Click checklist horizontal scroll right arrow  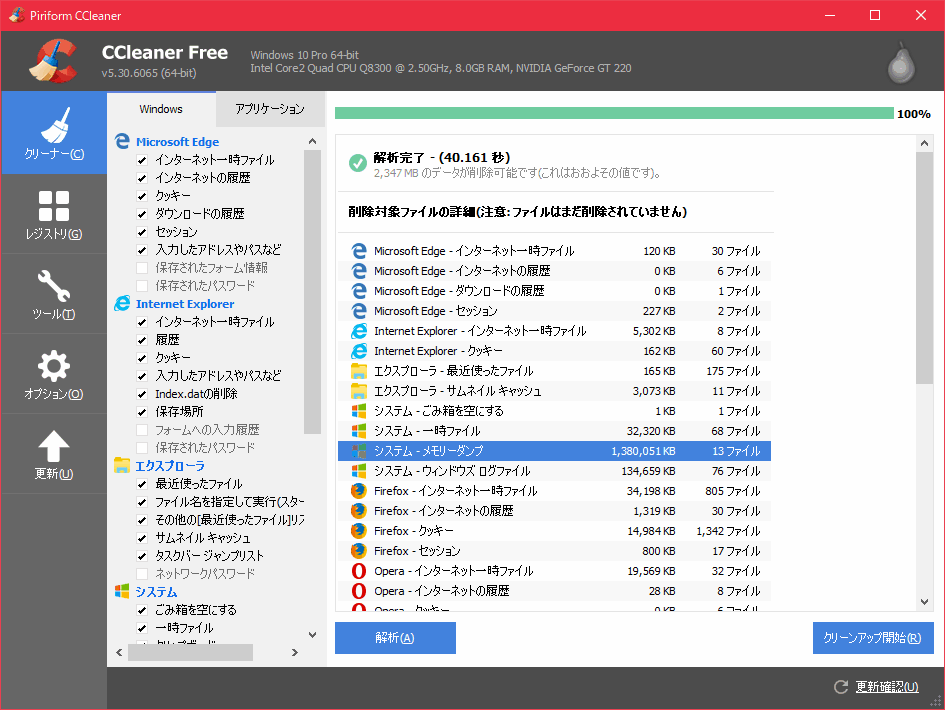[295, 652]
